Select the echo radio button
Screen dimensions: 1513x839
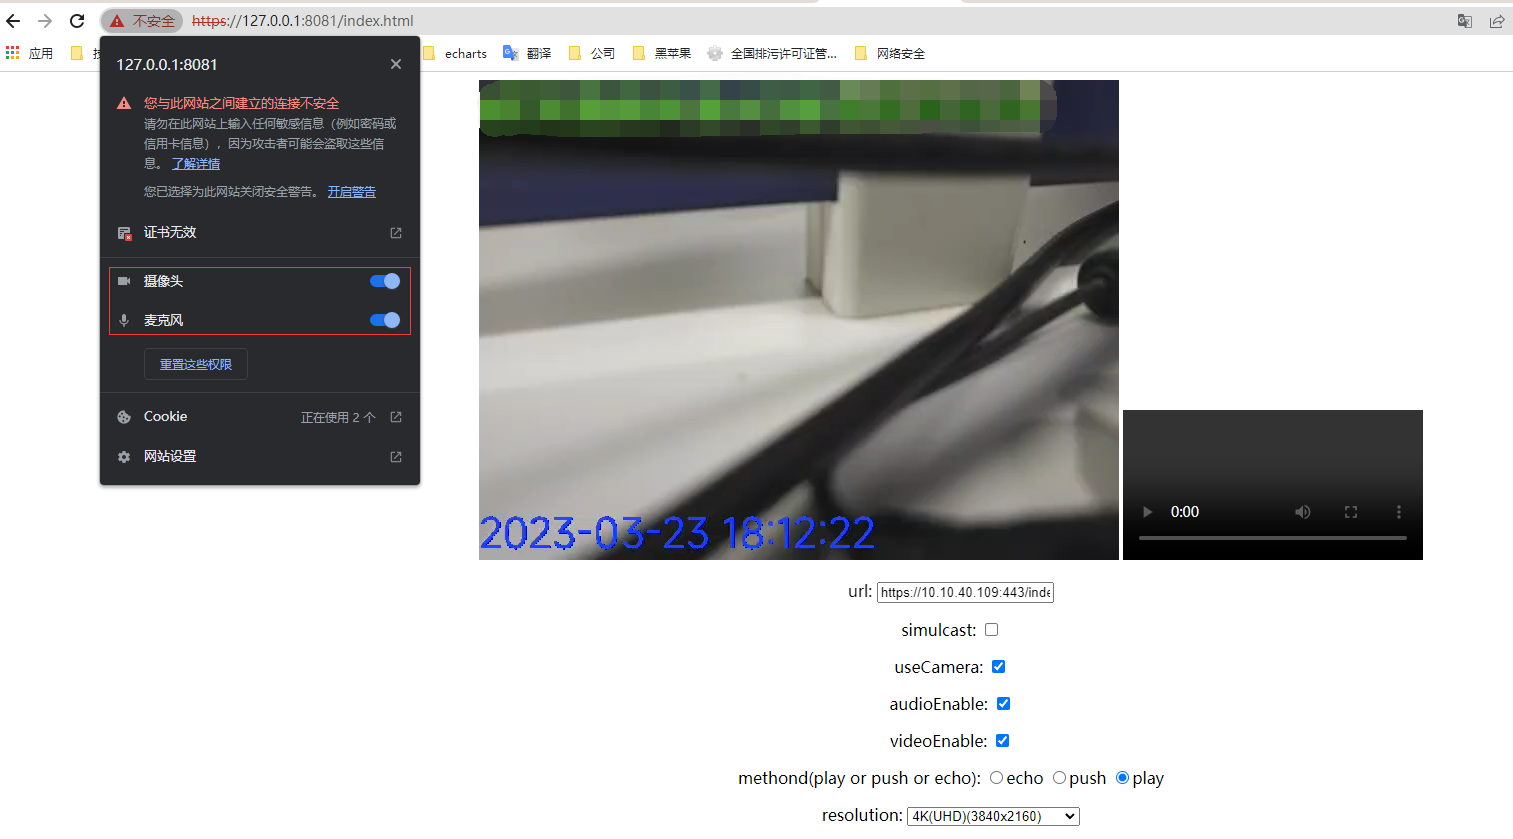996,777
